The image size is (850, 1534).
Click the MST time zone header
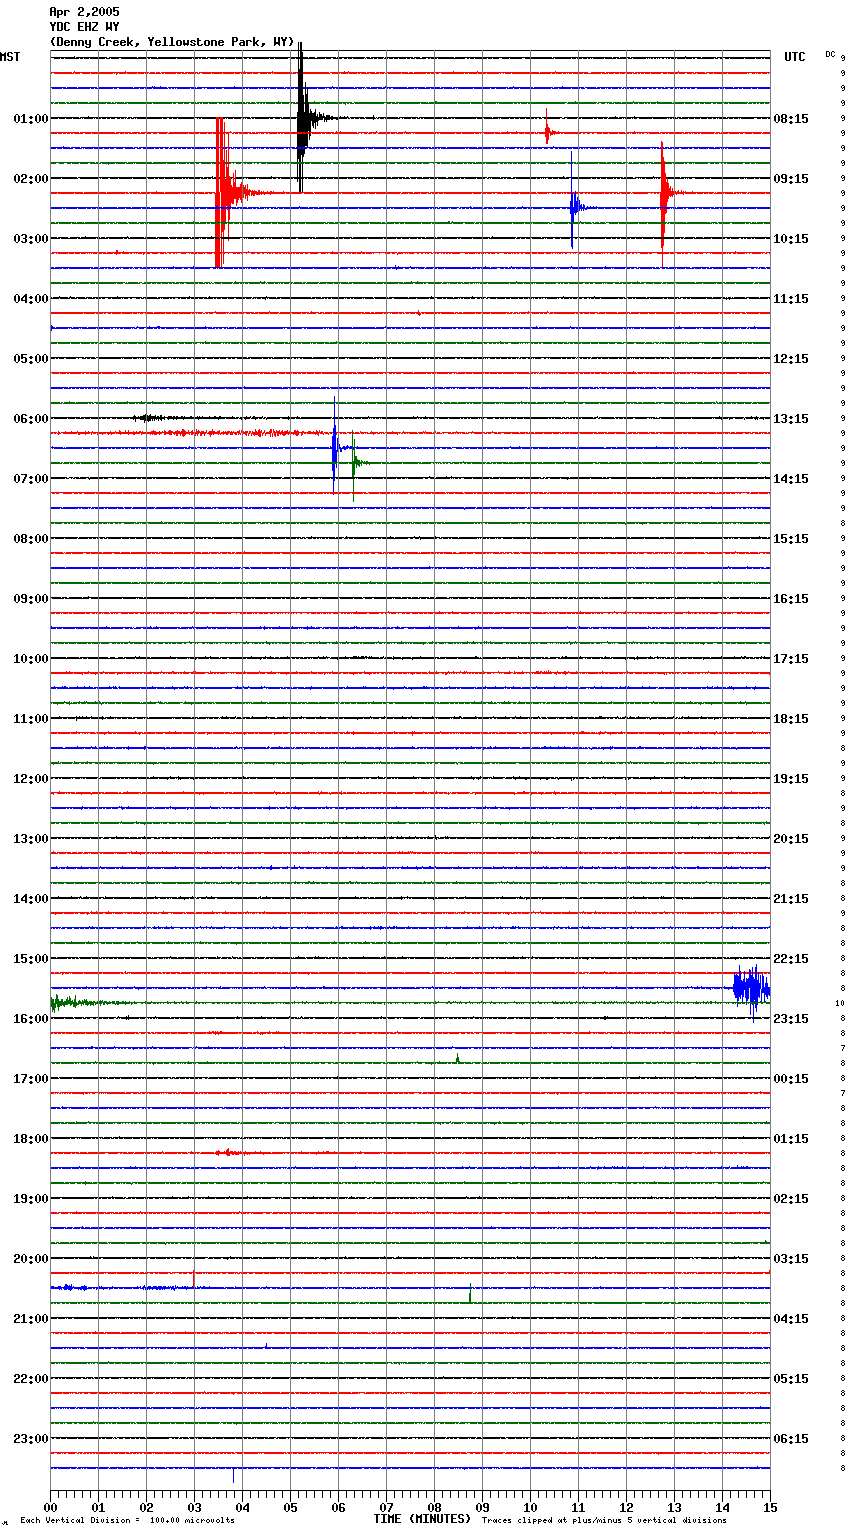(x=10, y=57)
